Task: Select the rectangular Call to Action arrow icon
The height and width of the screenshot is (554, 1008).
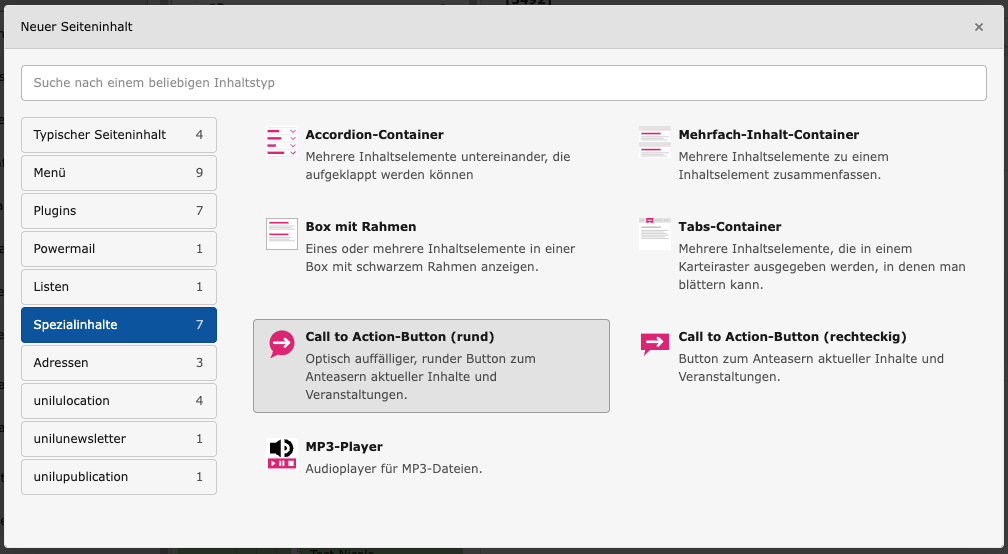Action: pyautogui.click(x=655, y=344)
